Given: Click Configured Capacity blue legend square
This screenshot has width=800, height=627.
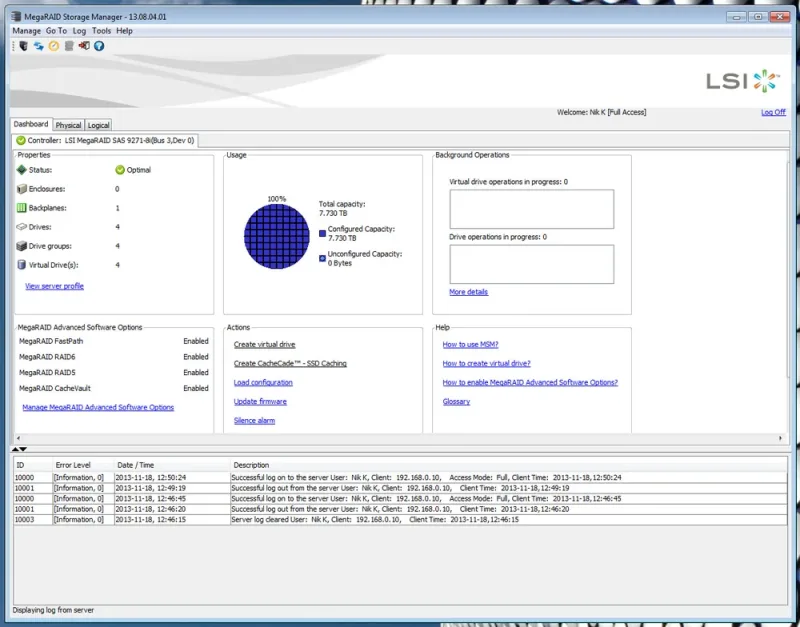Looking at the screenshot, I should [x=322, y=233].
